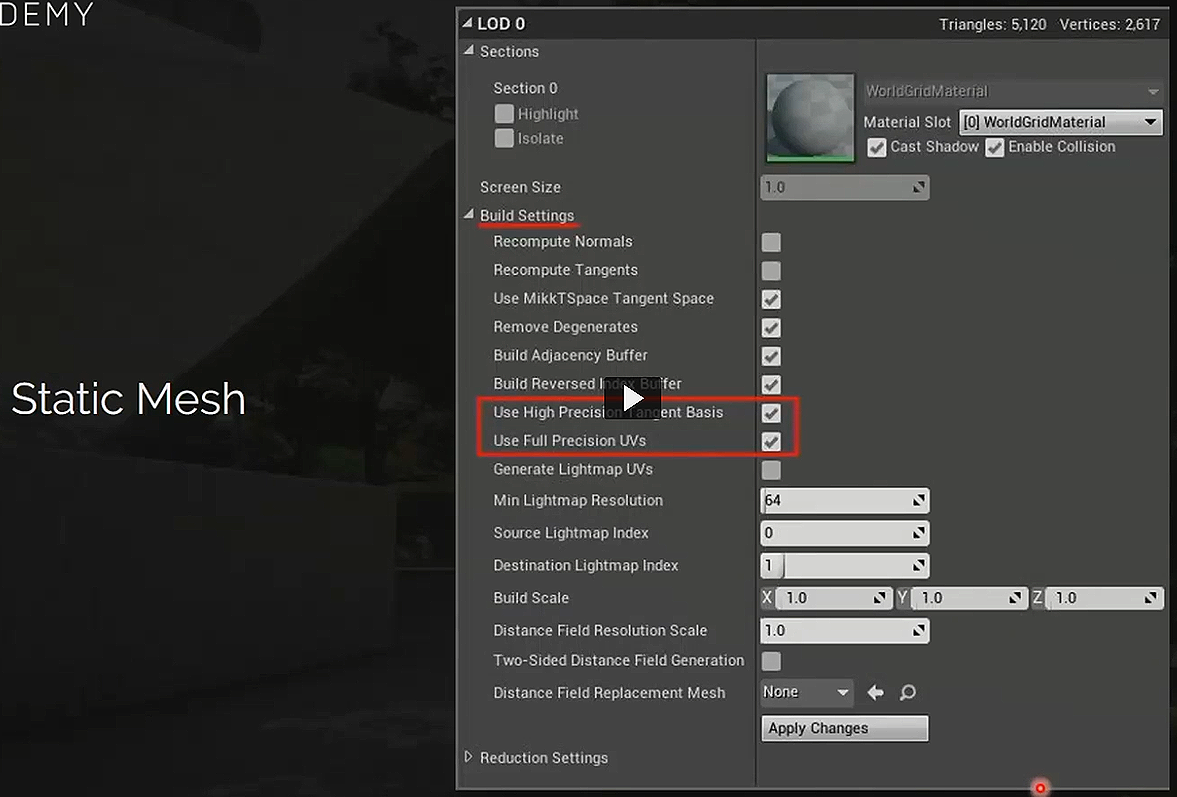The image size is (1177, 797).
Task: Select the Section 0 label
Action: click(x=525, y=88)
